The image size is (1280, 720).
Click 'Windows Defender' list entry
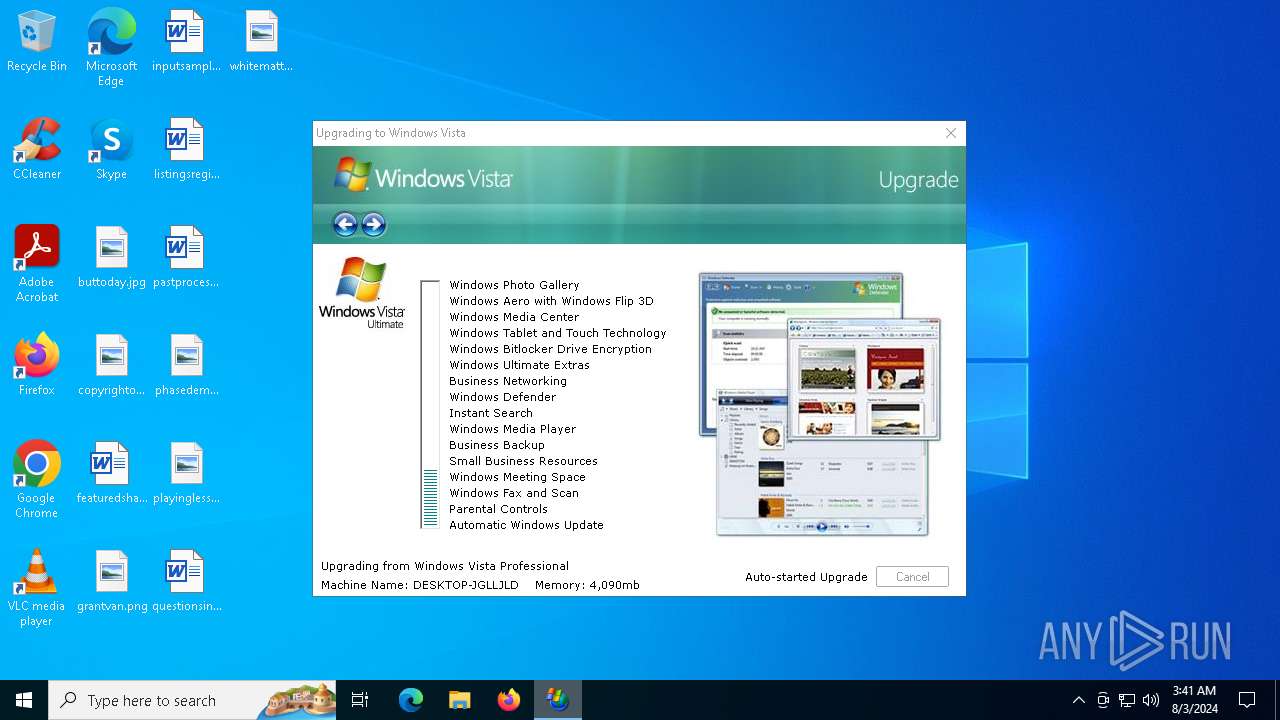[x=502, y=397]
